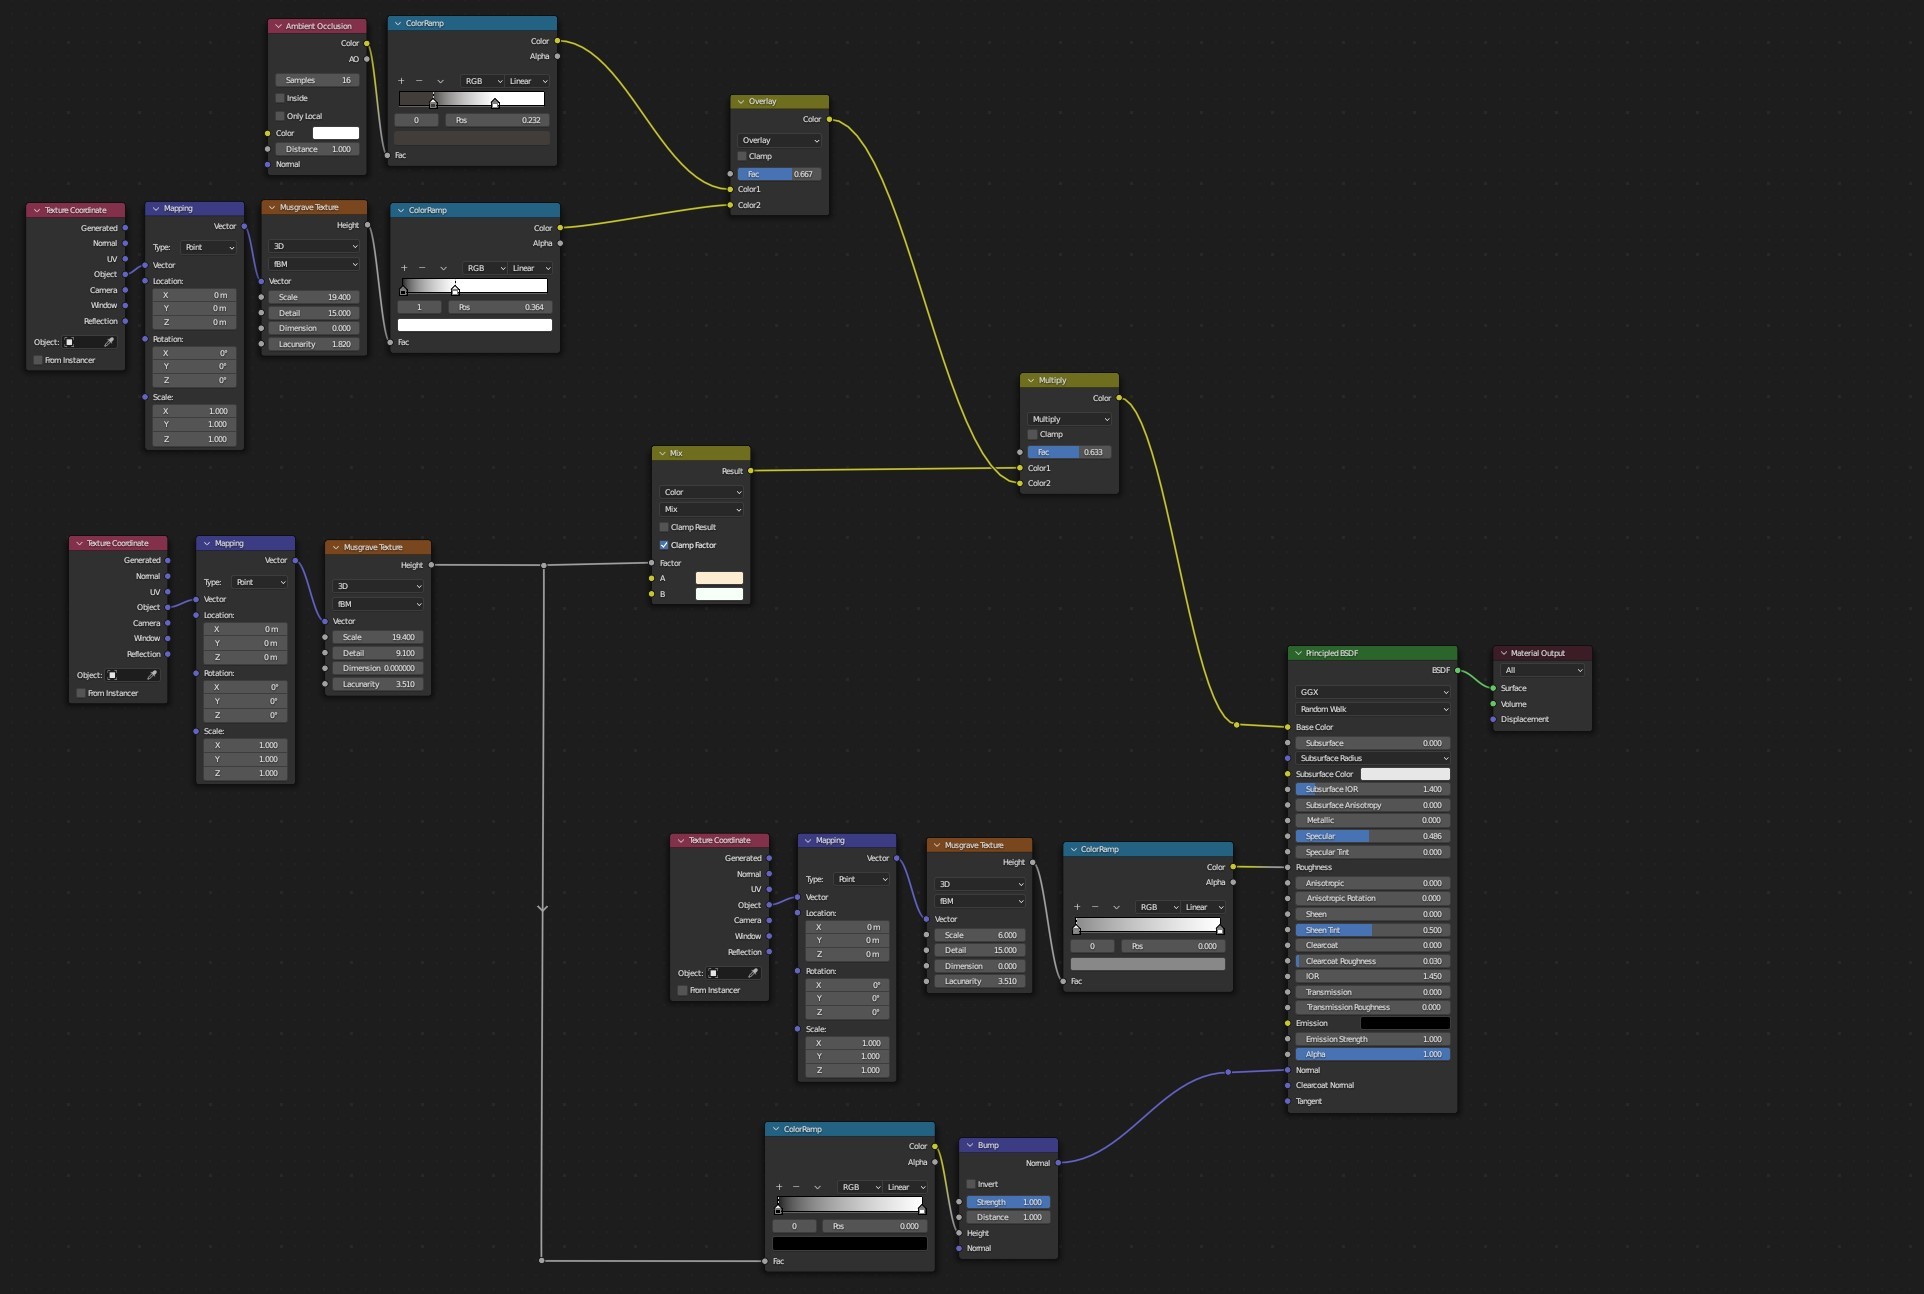Enable Inside checkbox in Ambient Occlusion

(x=280, y=98)
